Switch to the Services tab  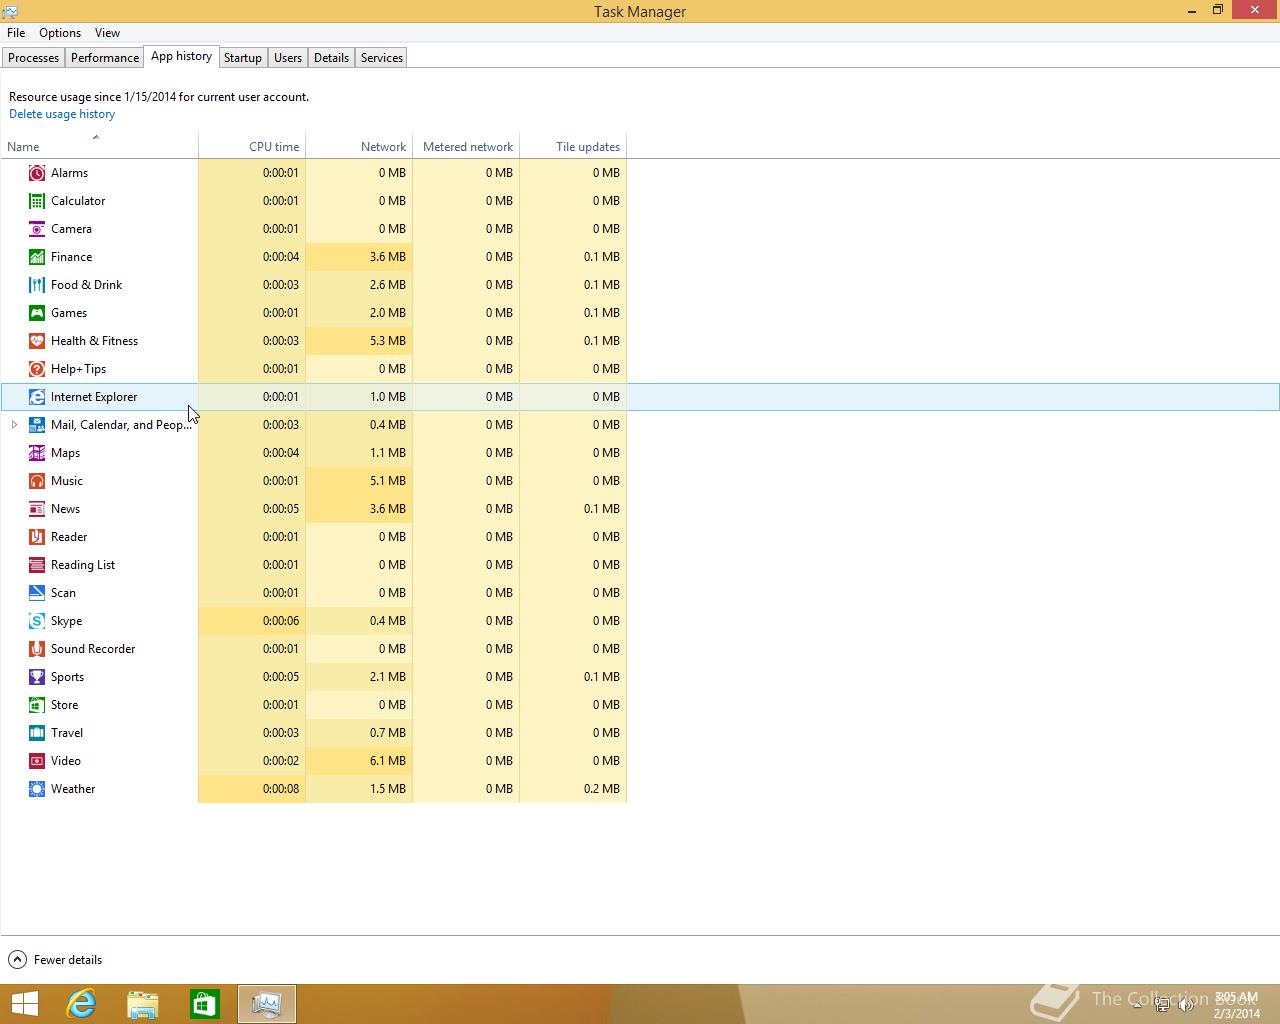coord(382,58)
